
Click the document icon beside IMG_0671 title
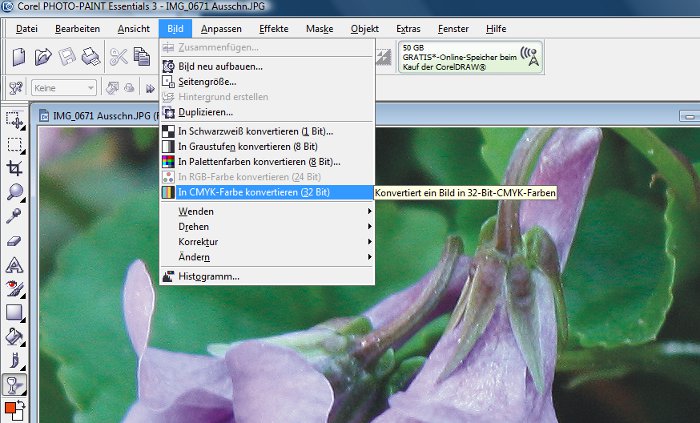coord(44,116)
